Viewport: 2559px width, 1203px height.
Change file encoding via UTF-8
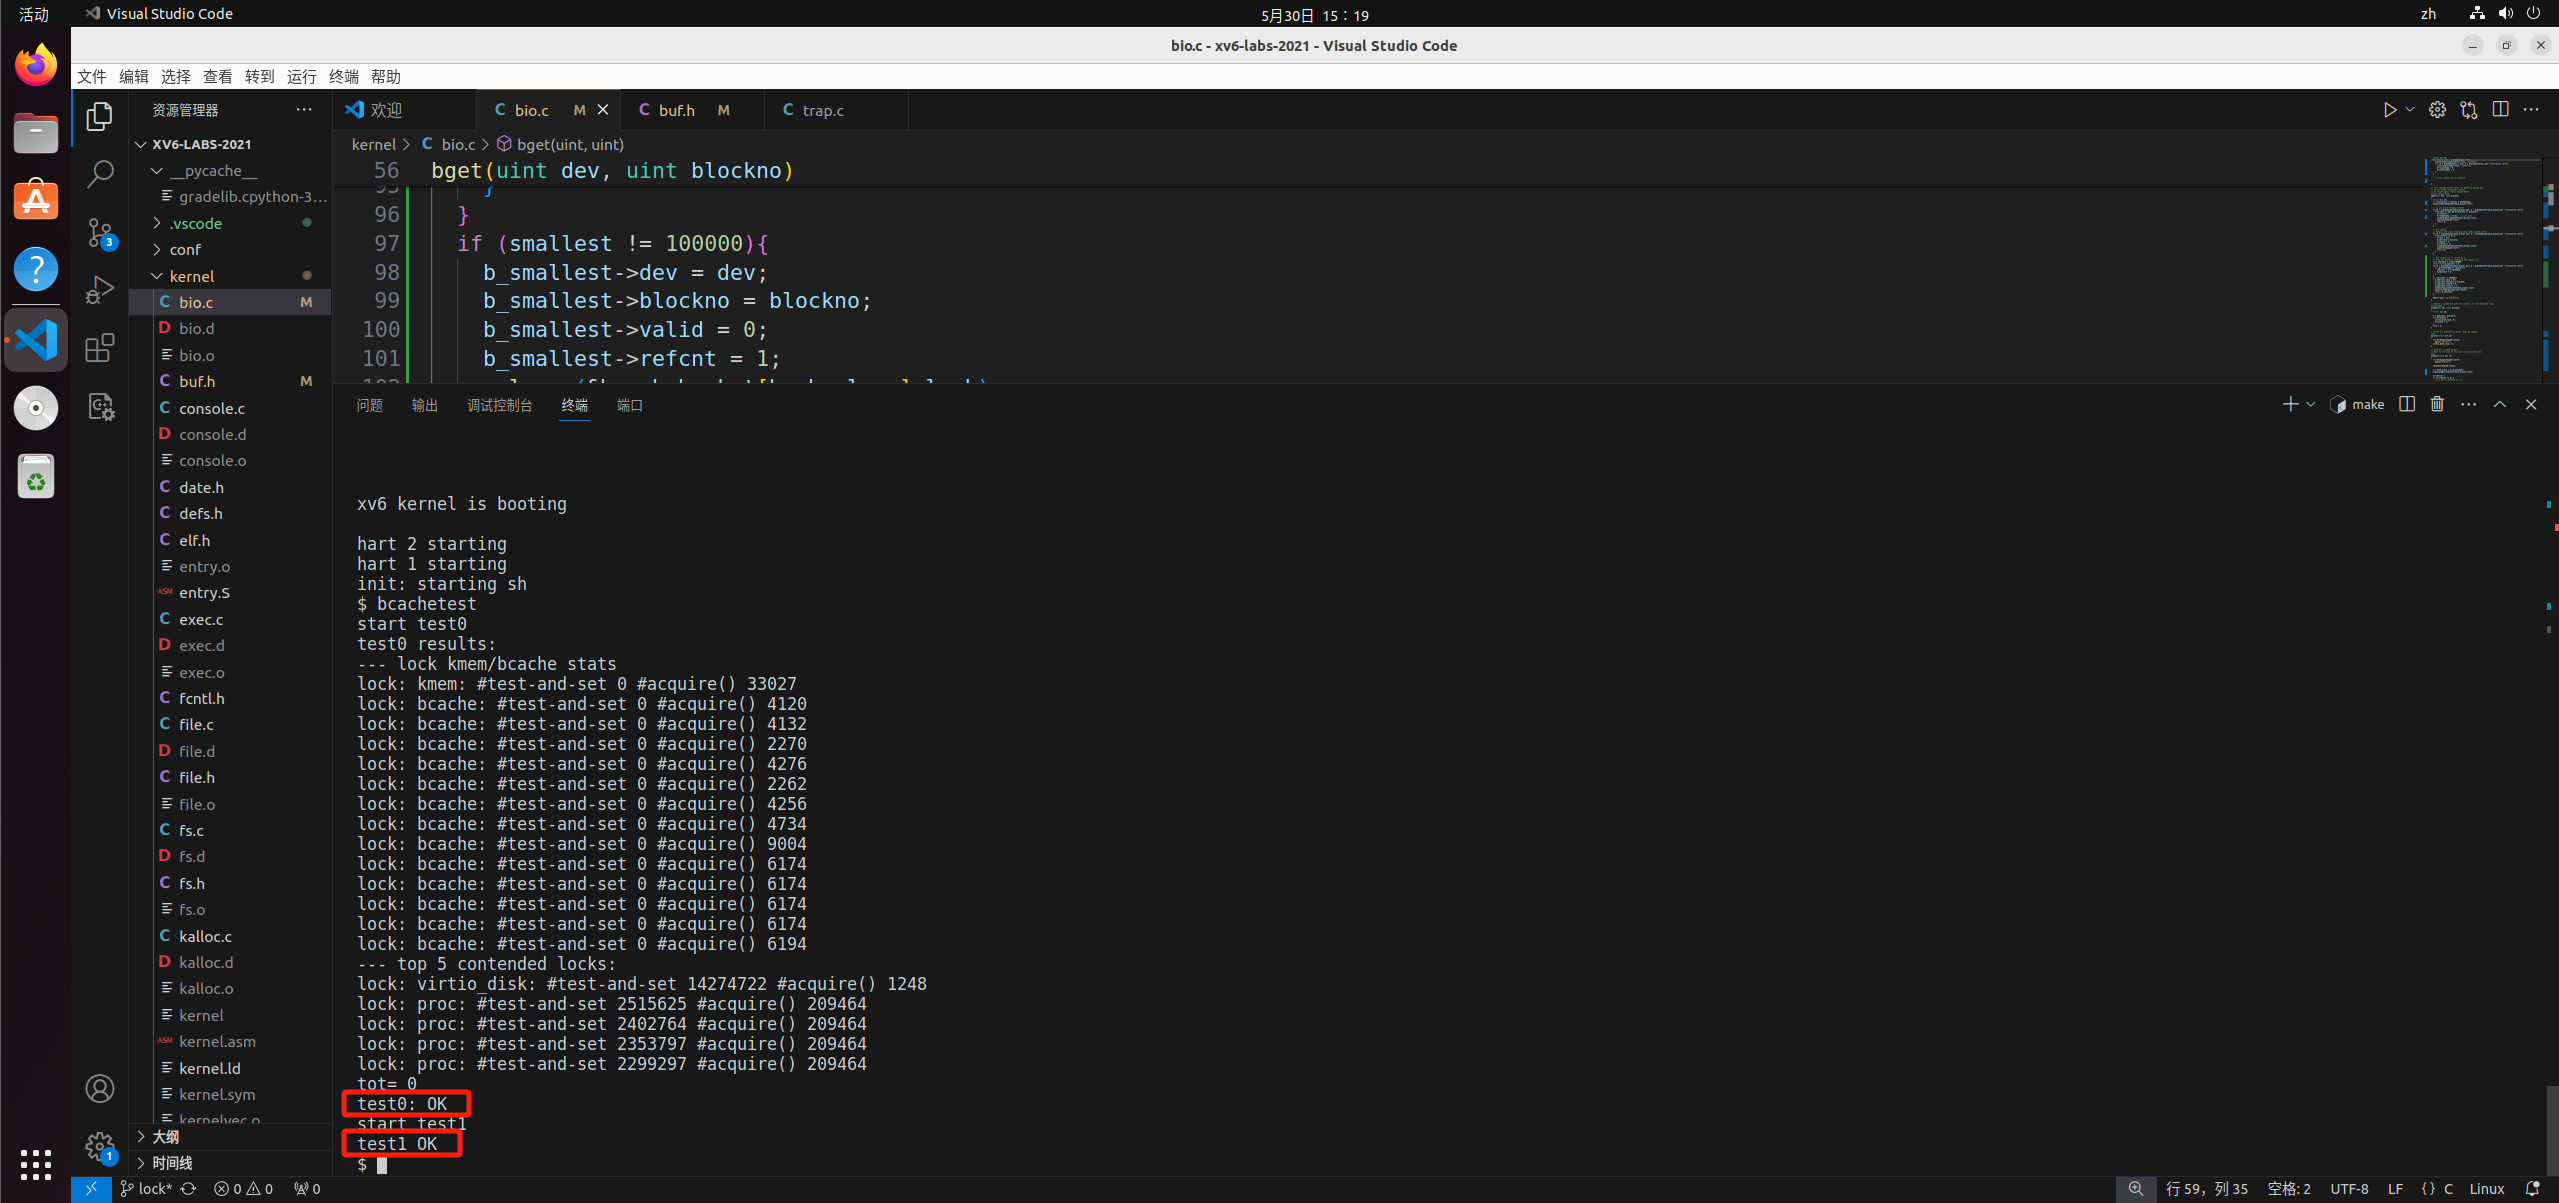(2349, 1189)
